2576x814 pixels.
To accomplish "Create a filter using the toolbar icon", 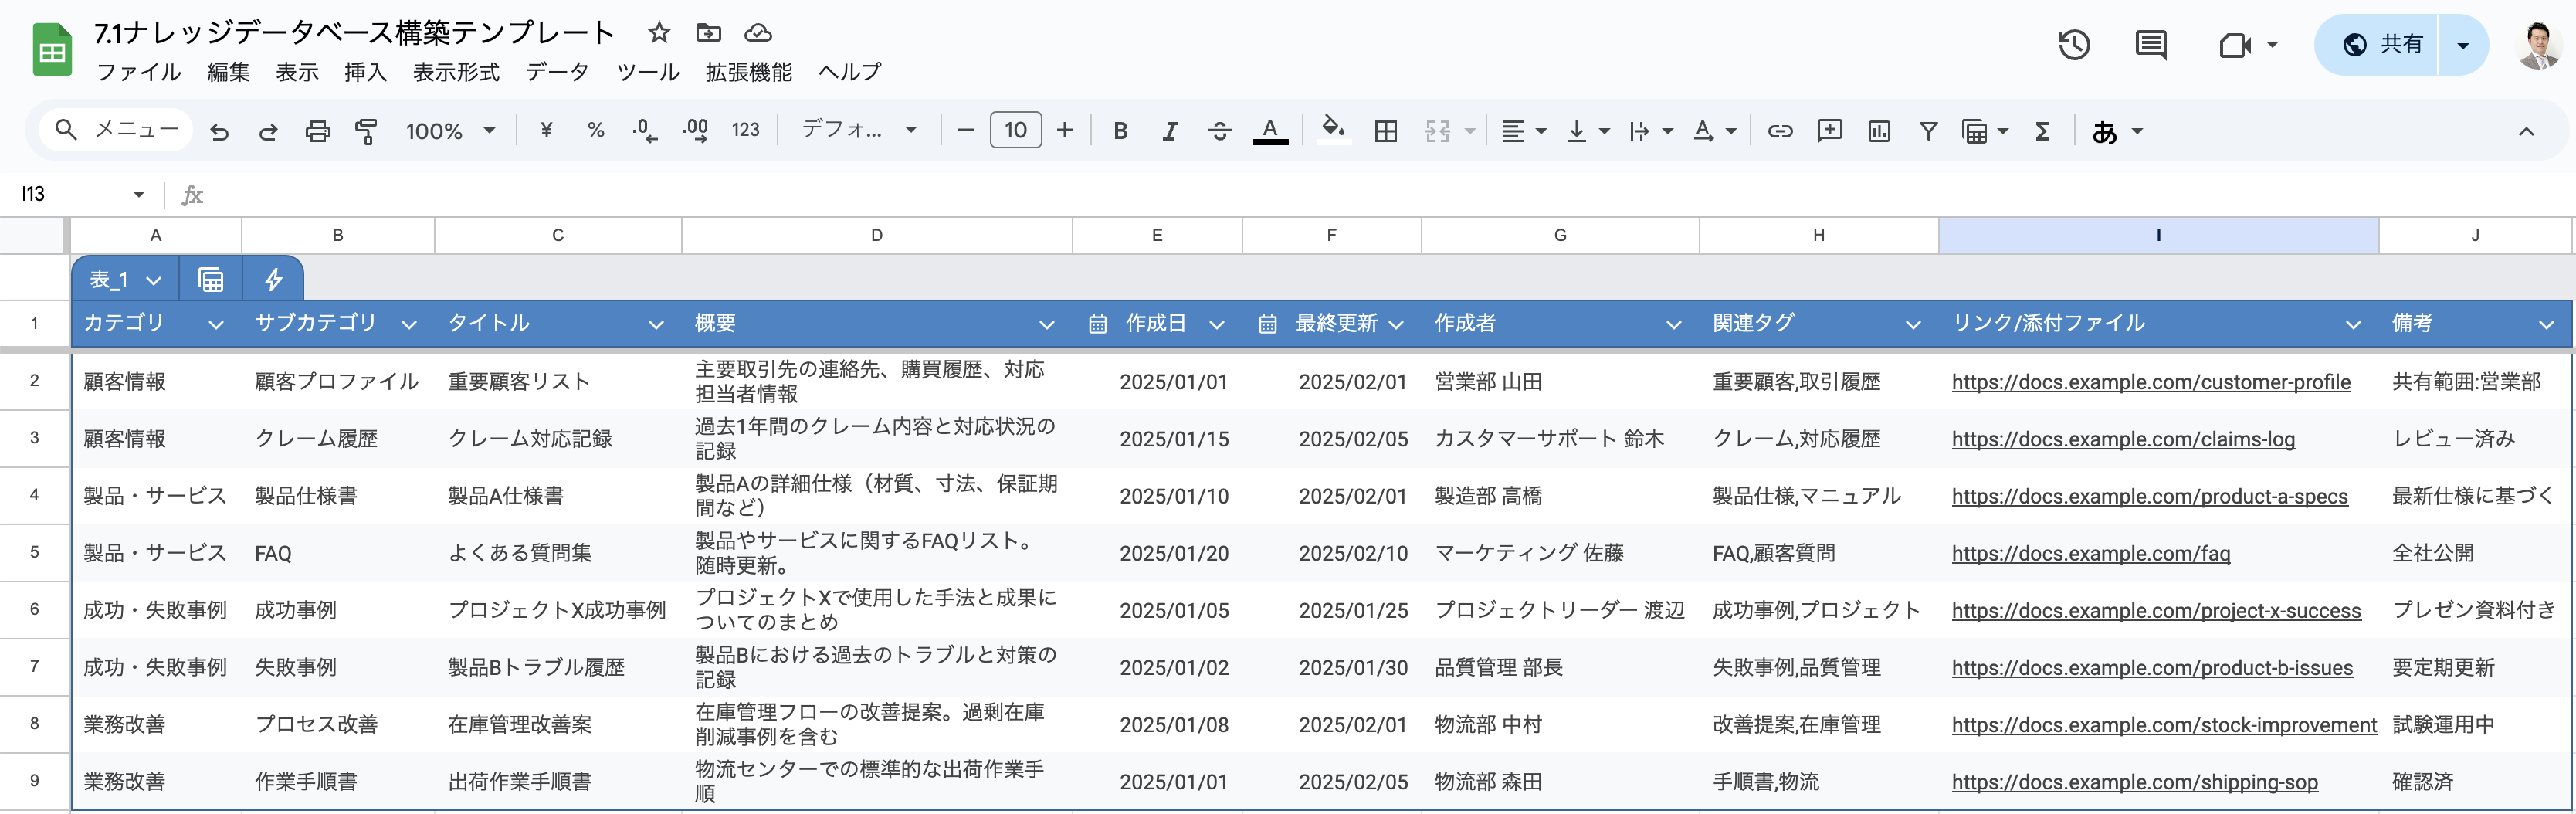I will click(x=1928, y=130).
